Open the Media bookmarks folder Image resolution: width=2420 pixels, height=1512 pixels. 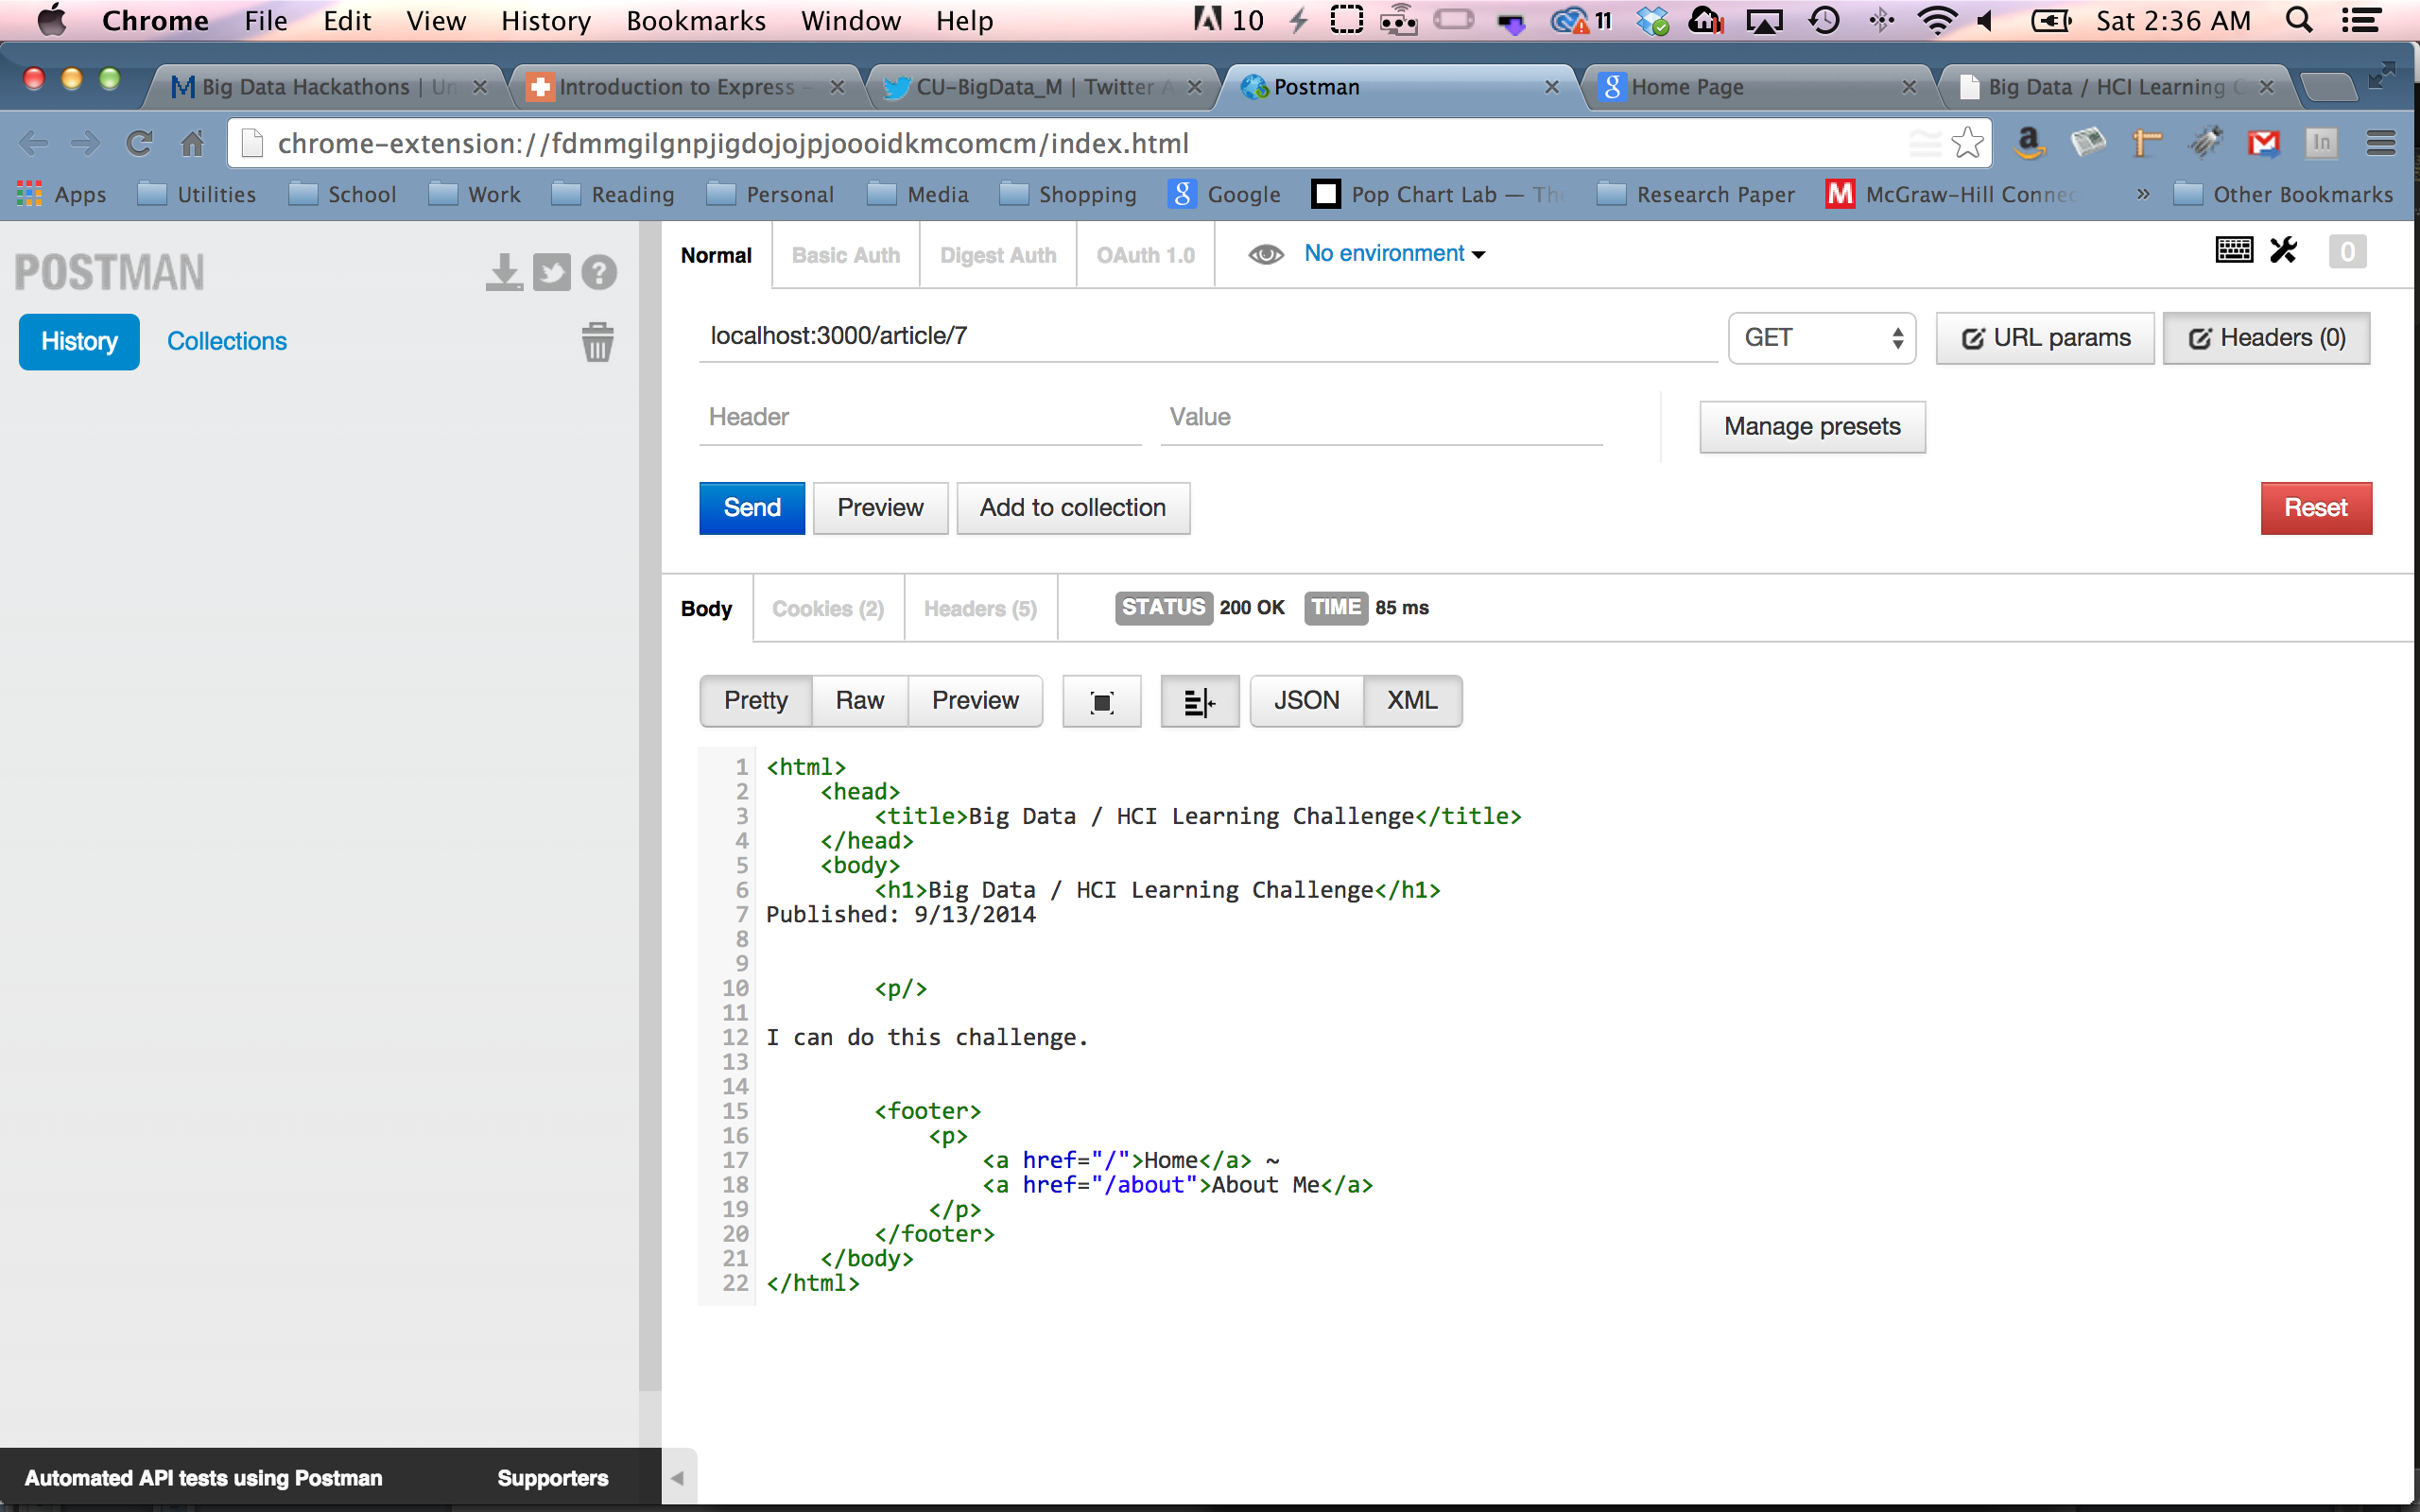pos(918,194)
